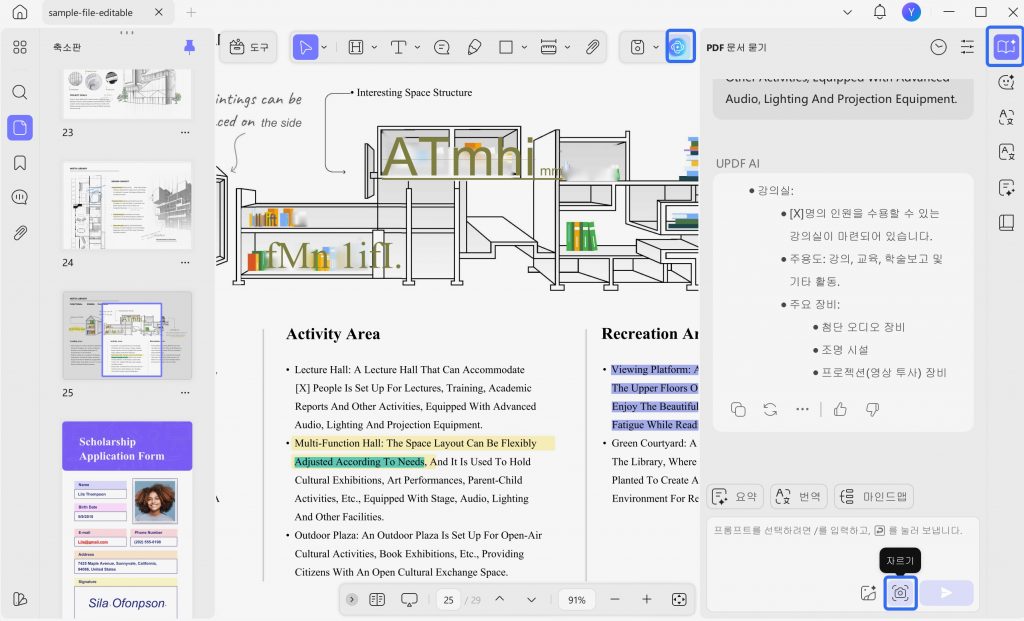Open more options for the AI response
Screen dimensions: 1024x621
pos(803,409)
